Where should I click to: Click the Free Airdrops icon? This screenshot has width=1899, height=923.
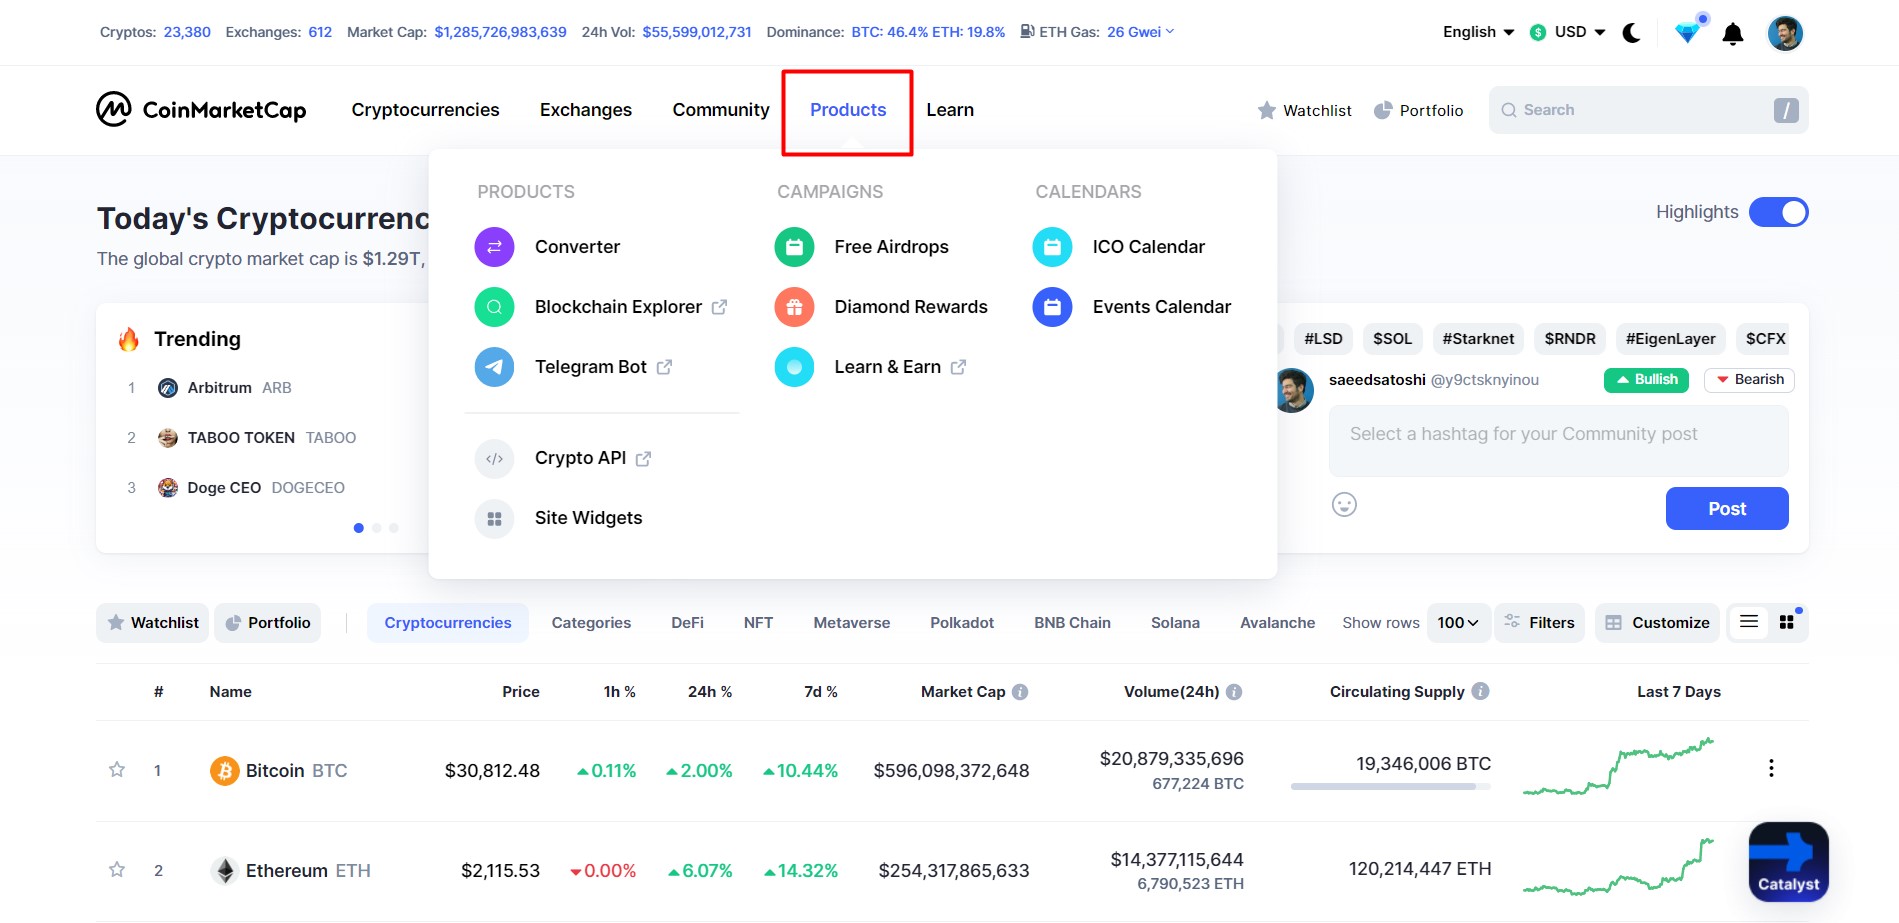794,247
